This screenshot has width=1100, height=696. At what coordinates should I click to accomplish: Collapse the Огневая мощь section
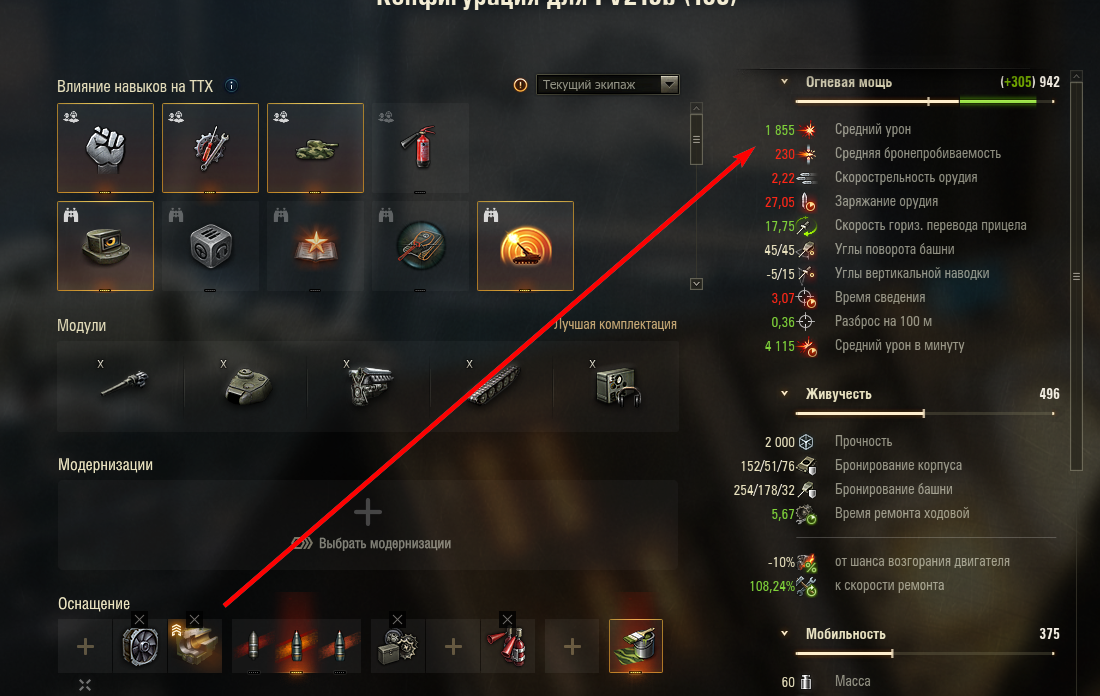784,82
